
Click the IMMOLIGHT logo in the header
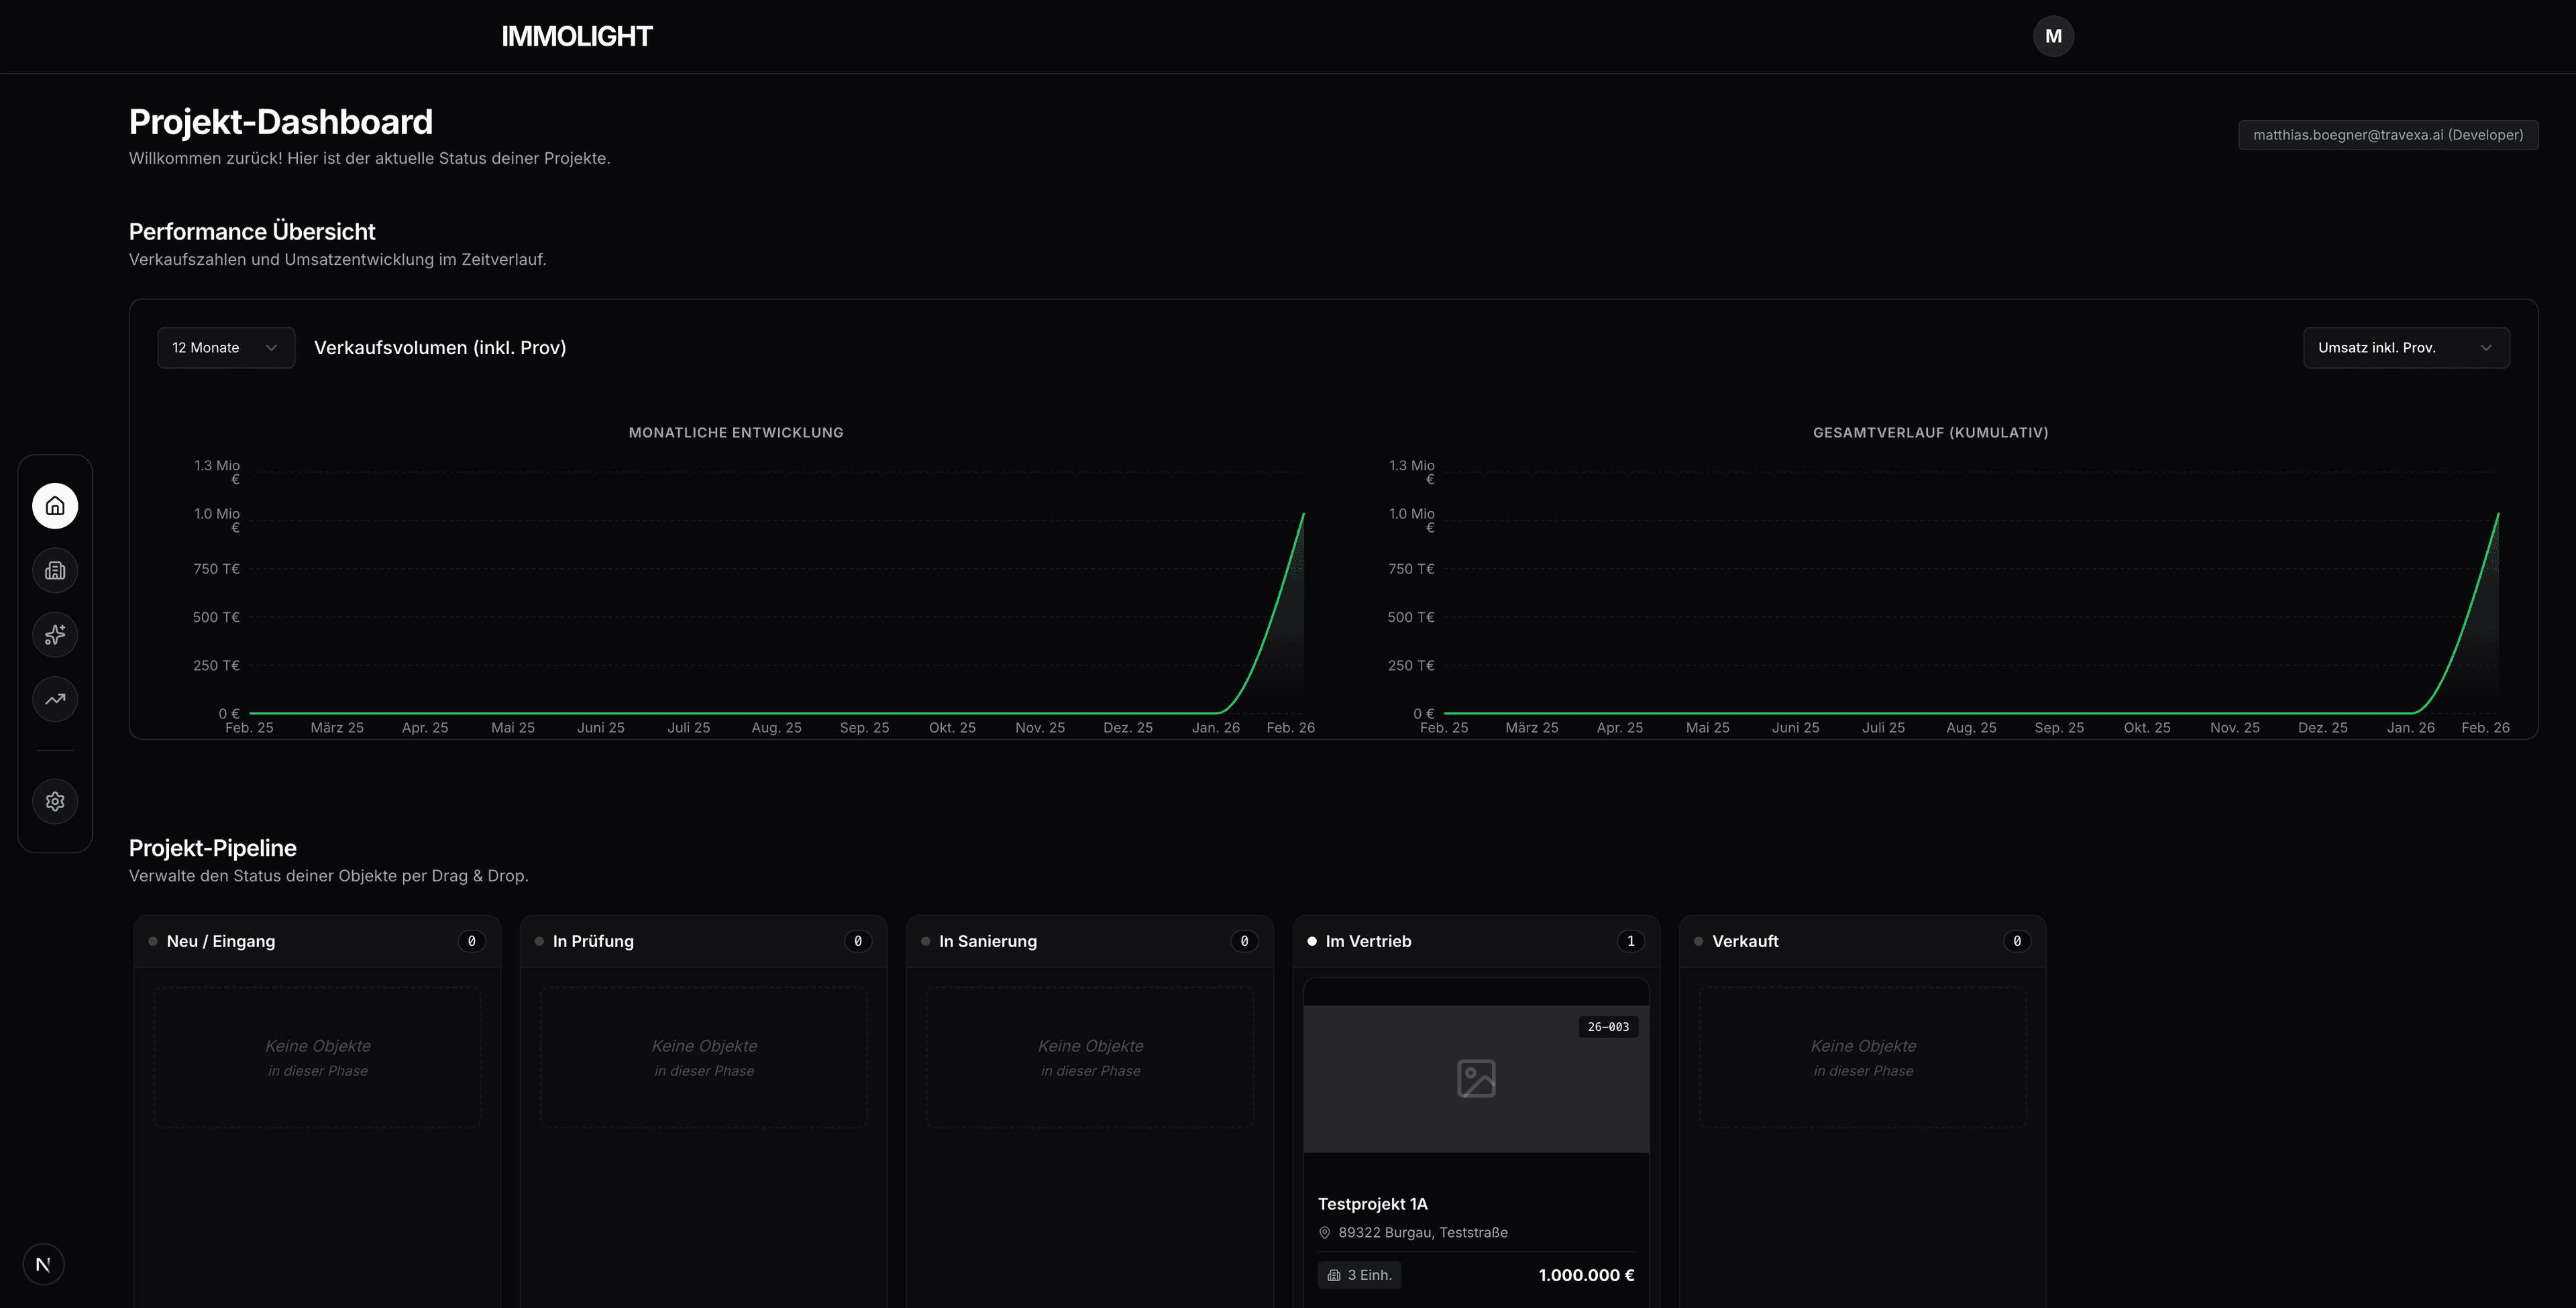click(x=578, y=36)
